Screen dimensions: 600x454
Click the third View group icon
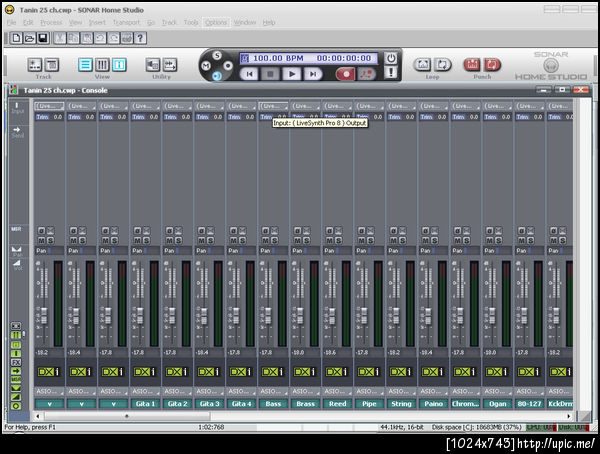(x=119, y=65)
